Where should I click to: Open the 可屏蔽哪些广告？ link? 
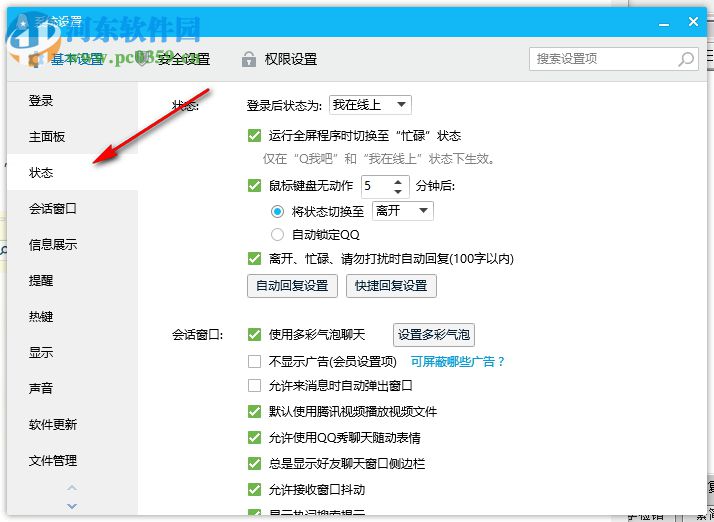pos(458,362)
